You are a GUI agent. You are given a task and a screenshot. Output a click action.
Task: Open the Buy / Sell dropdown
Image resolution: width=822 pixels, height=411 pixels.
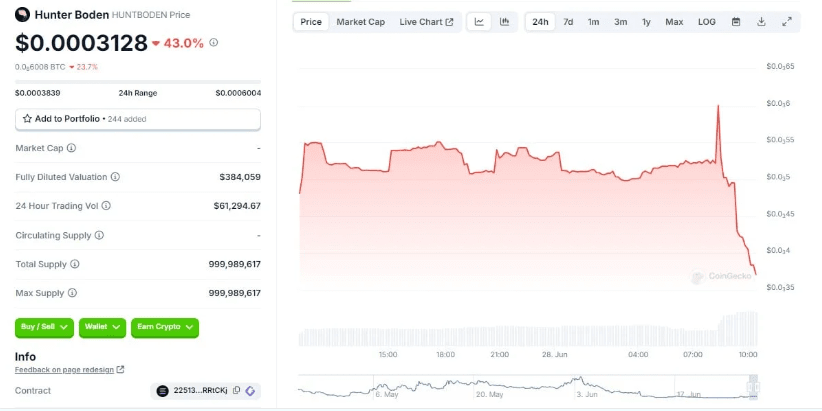(42, 327)
